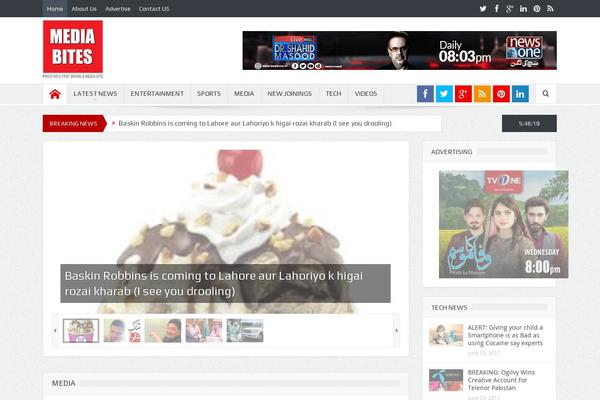Open Telenor article thumbnail
This screenshot has height=400, width=600.
point(446,380)
